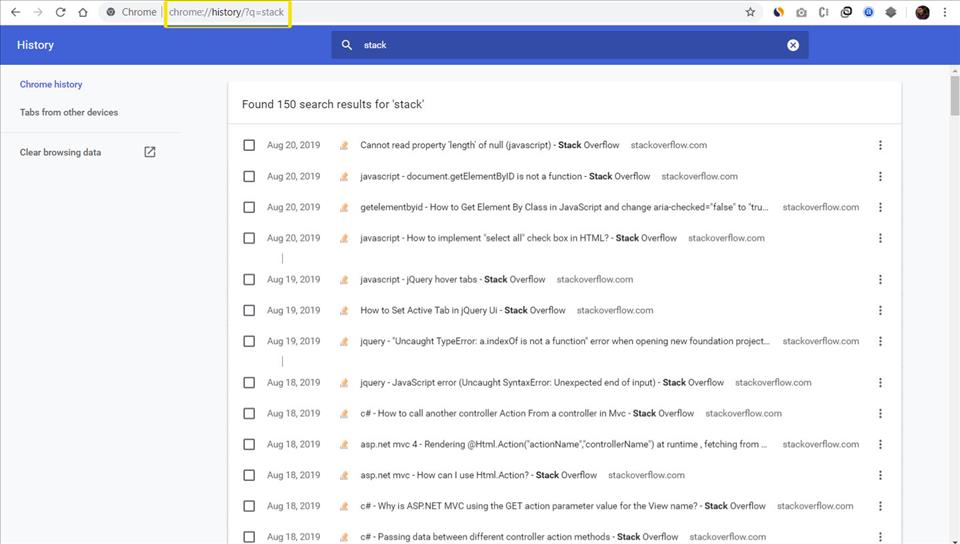Click Clear browsing data link

pyautogui.click(x=61, y=153)
